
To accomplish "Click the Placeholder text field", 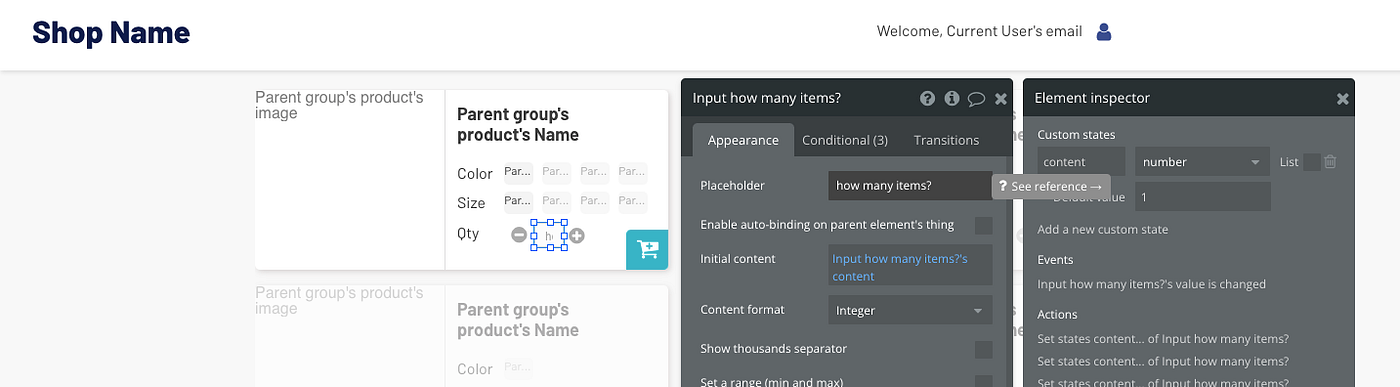I will coord(910,185).
